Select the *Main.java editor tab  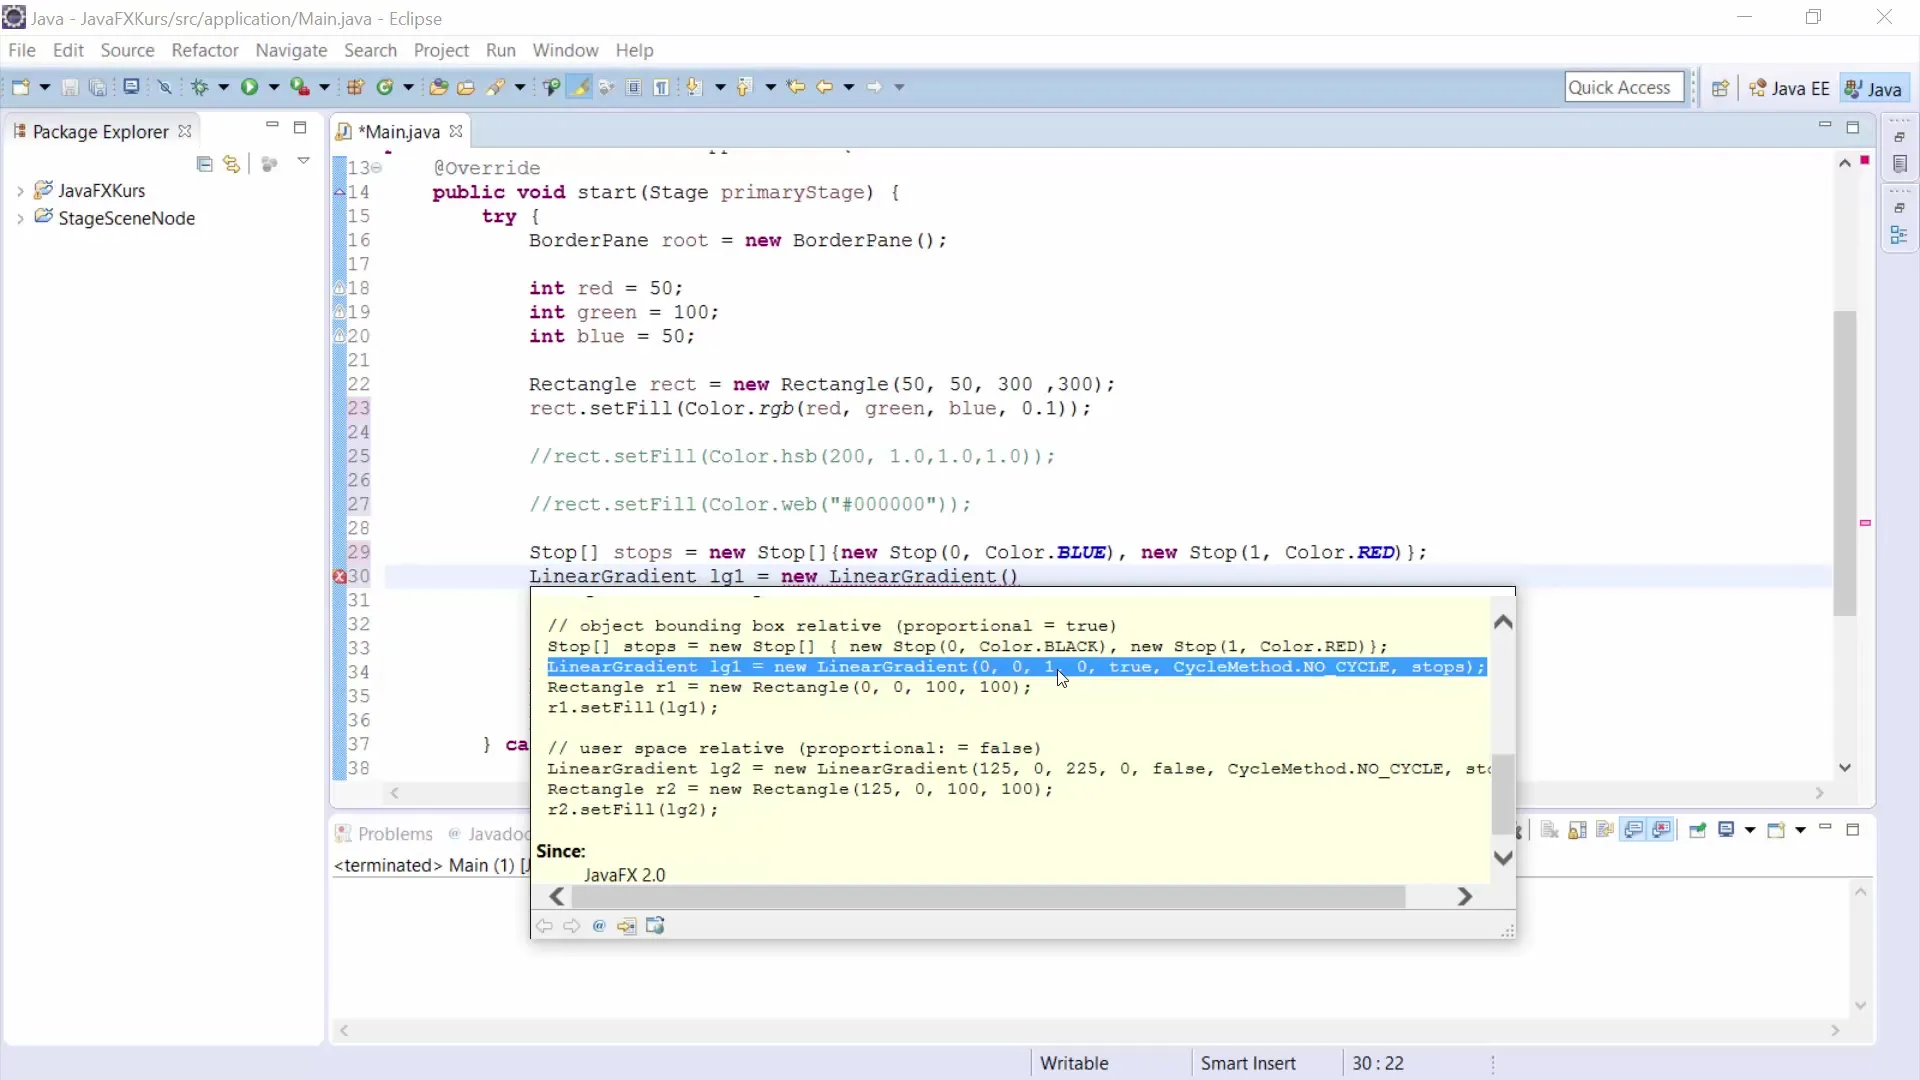pyautogui.click(x=398, y=131)
